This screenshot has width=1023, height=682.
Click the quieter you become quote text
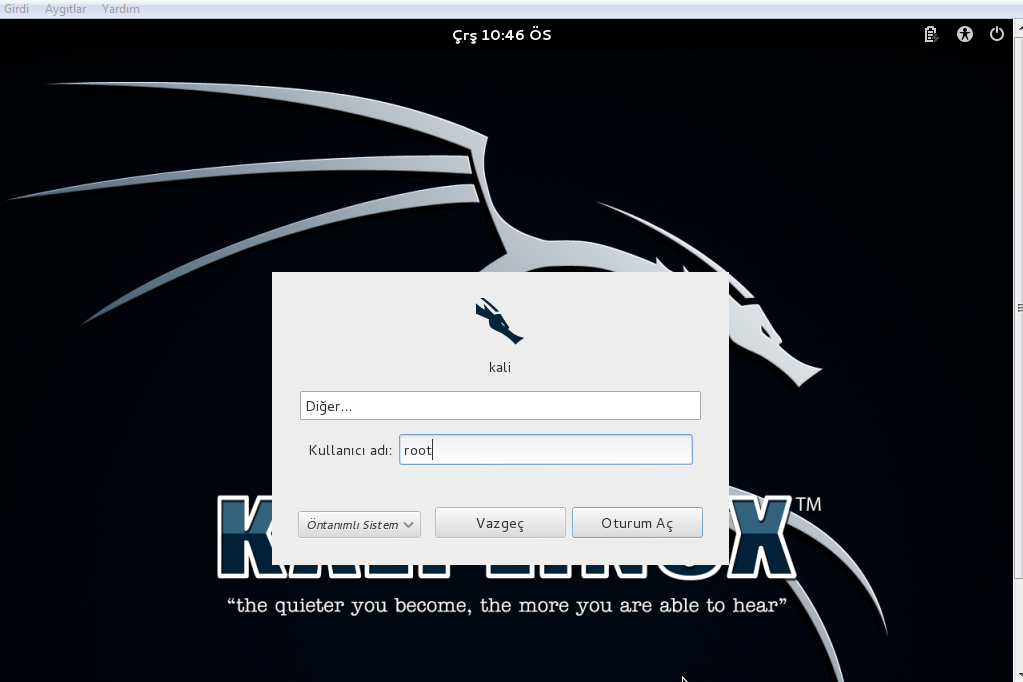507,606
